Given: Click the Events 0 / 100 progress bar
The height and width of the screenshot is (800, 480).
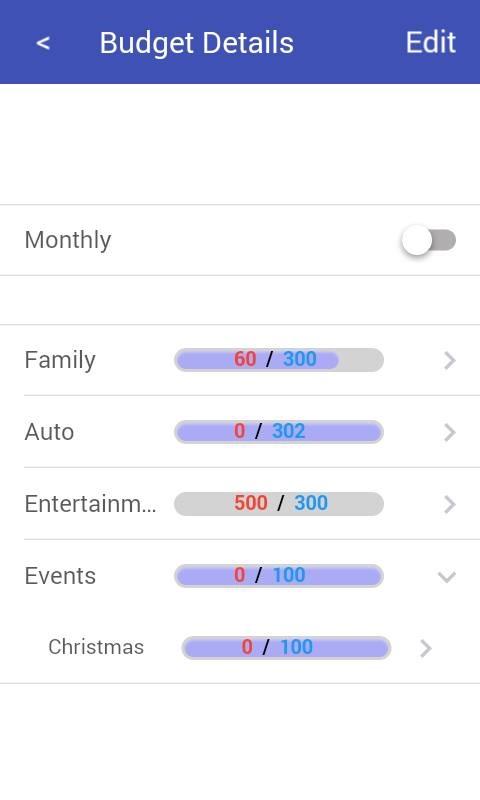Looking at the screenshot, I should [x=279, y=576].
